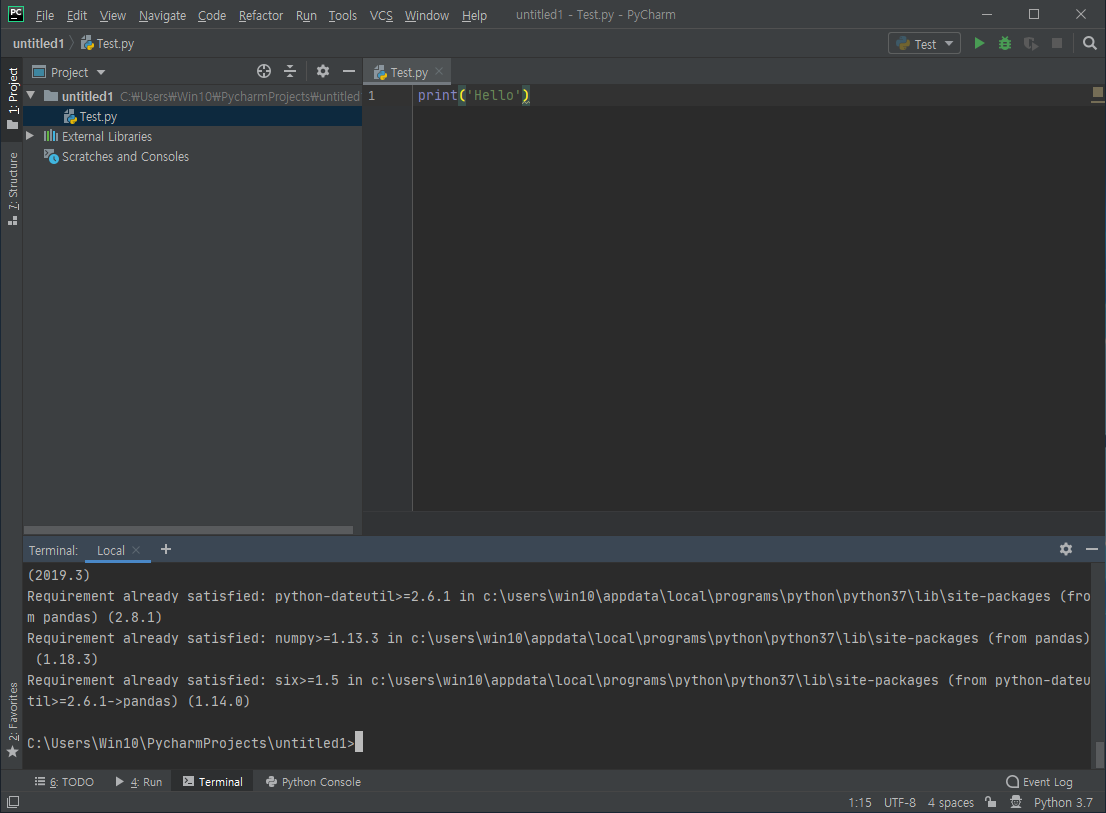Click the inspection status indicator
Image resolution: width=1106 pixels, height=813 pixels.
pyautogui.click(x=1098, y=92)
